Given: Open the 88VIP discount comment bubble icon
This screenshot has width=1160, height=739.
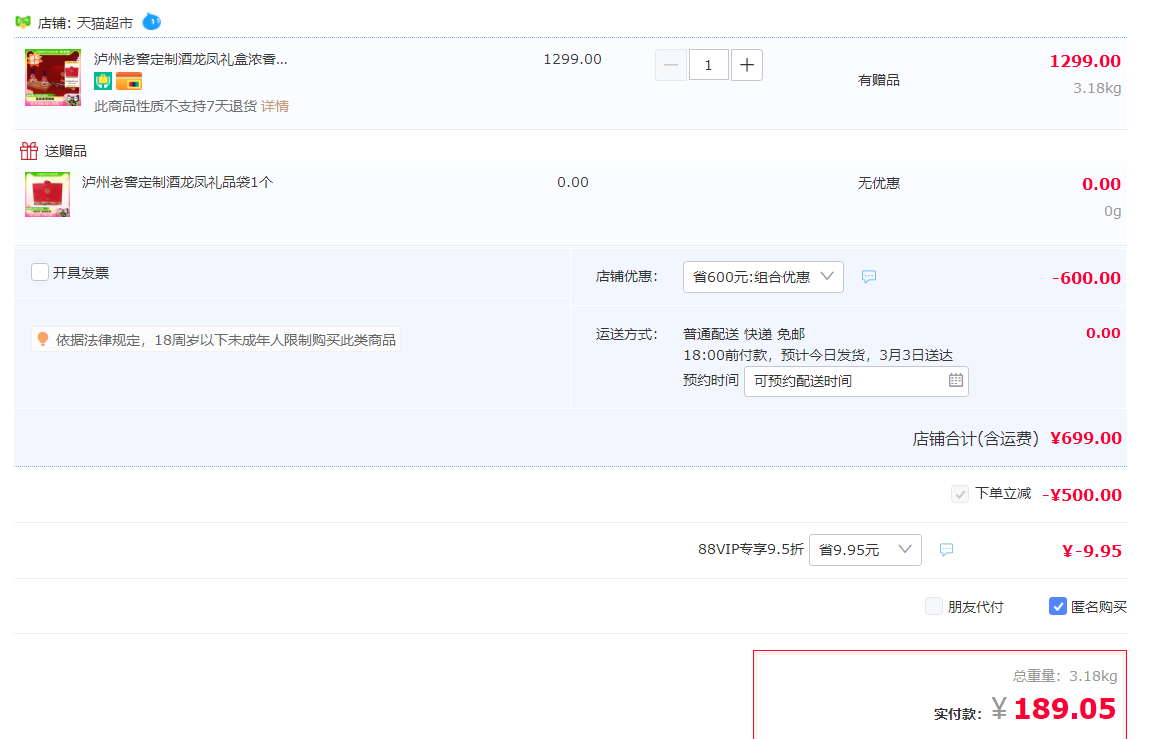Looking at the screenshot, I should click(x=946, y=550).
